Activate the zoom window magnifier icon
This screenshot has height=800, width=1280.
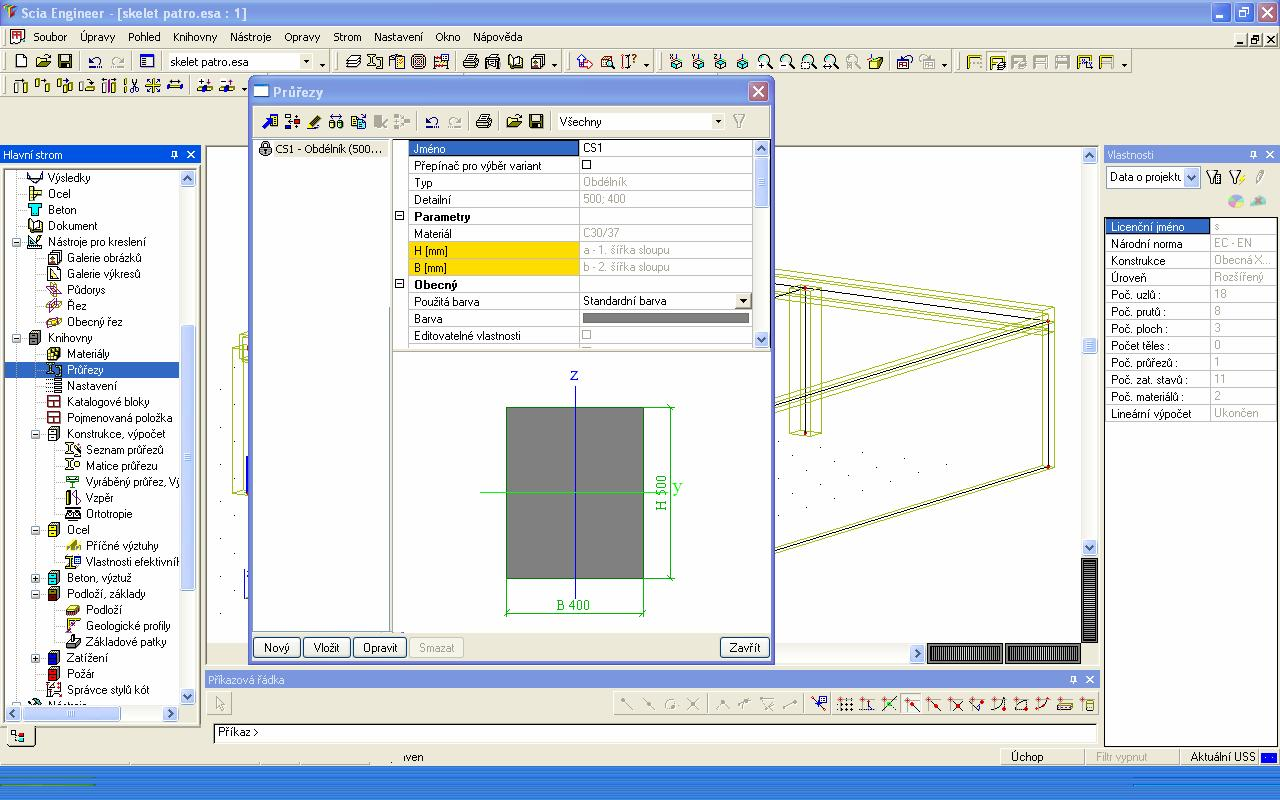pyautogui.click(x=809, y=62)
